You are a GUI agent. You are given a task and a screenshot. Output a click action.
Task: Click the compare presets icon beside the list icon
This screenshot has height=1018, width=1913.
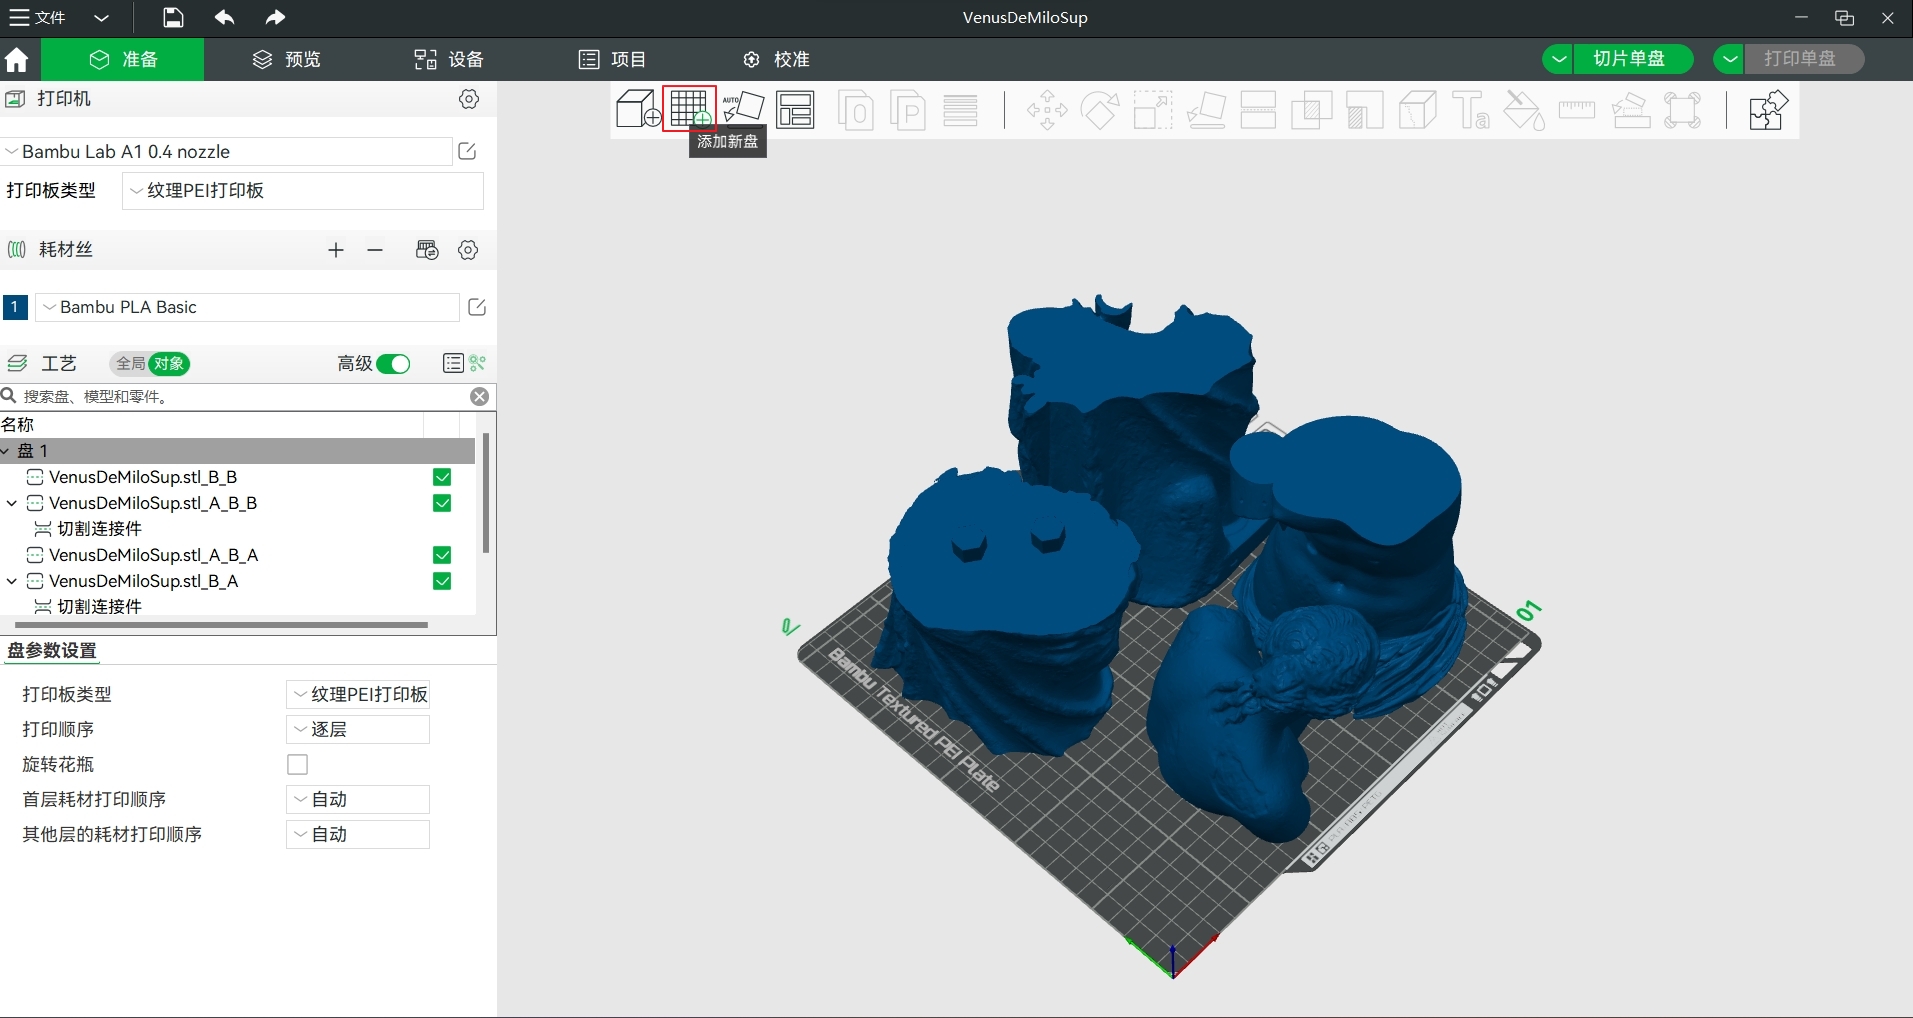coord(478,363)
